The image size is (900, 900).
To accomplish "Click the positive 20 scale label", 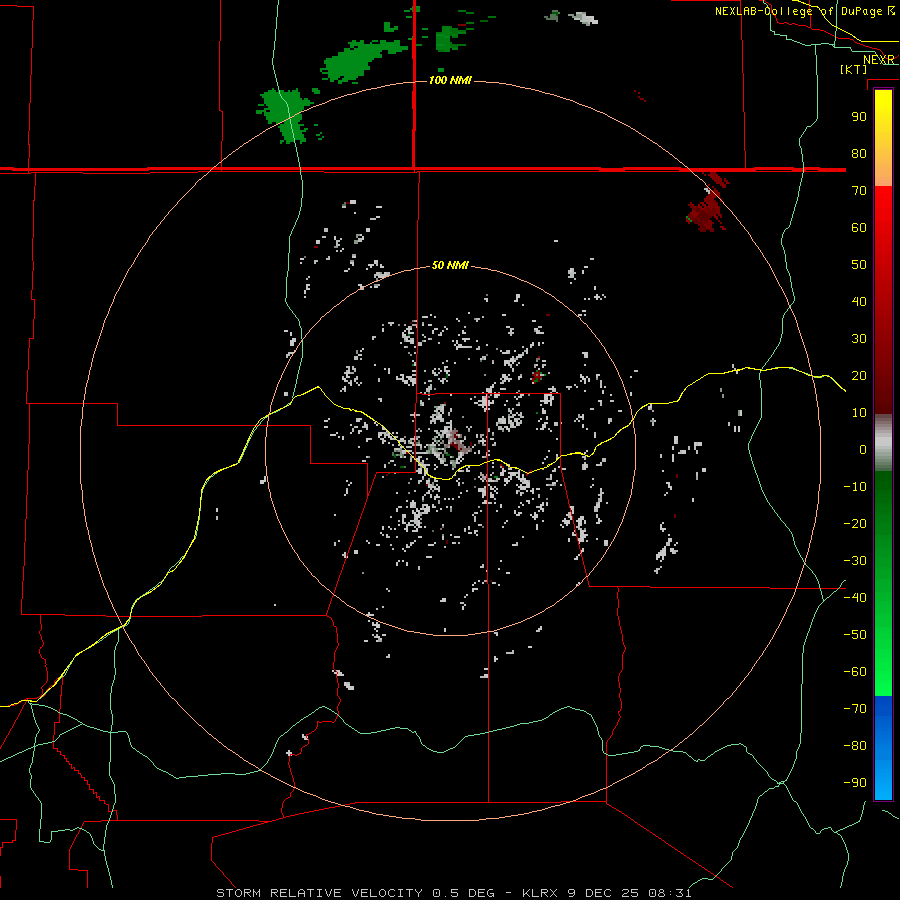I will 859,375.
